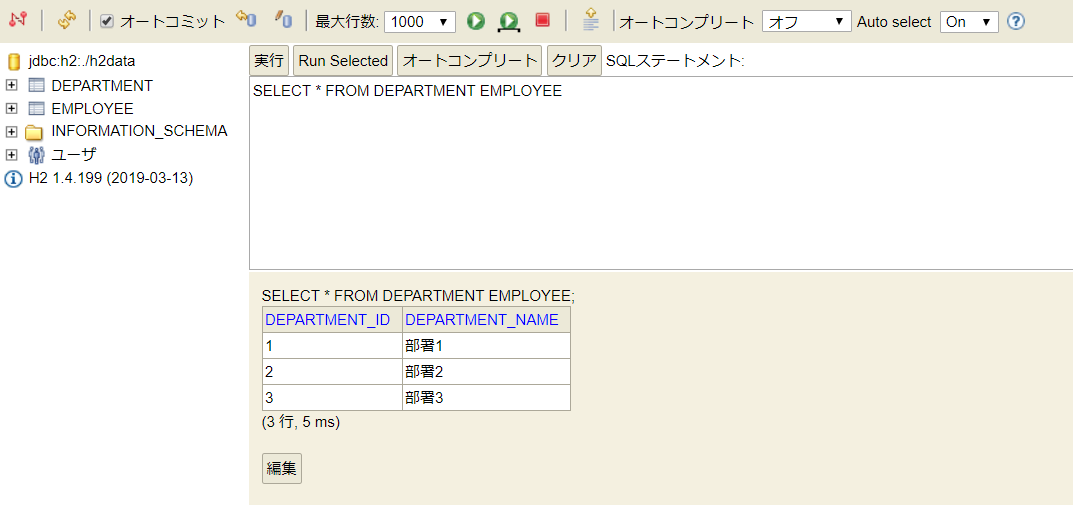Select EMPLOYEE in the tree
Image resolution: width=1073 pixels, height=505 pixels.
92,109
